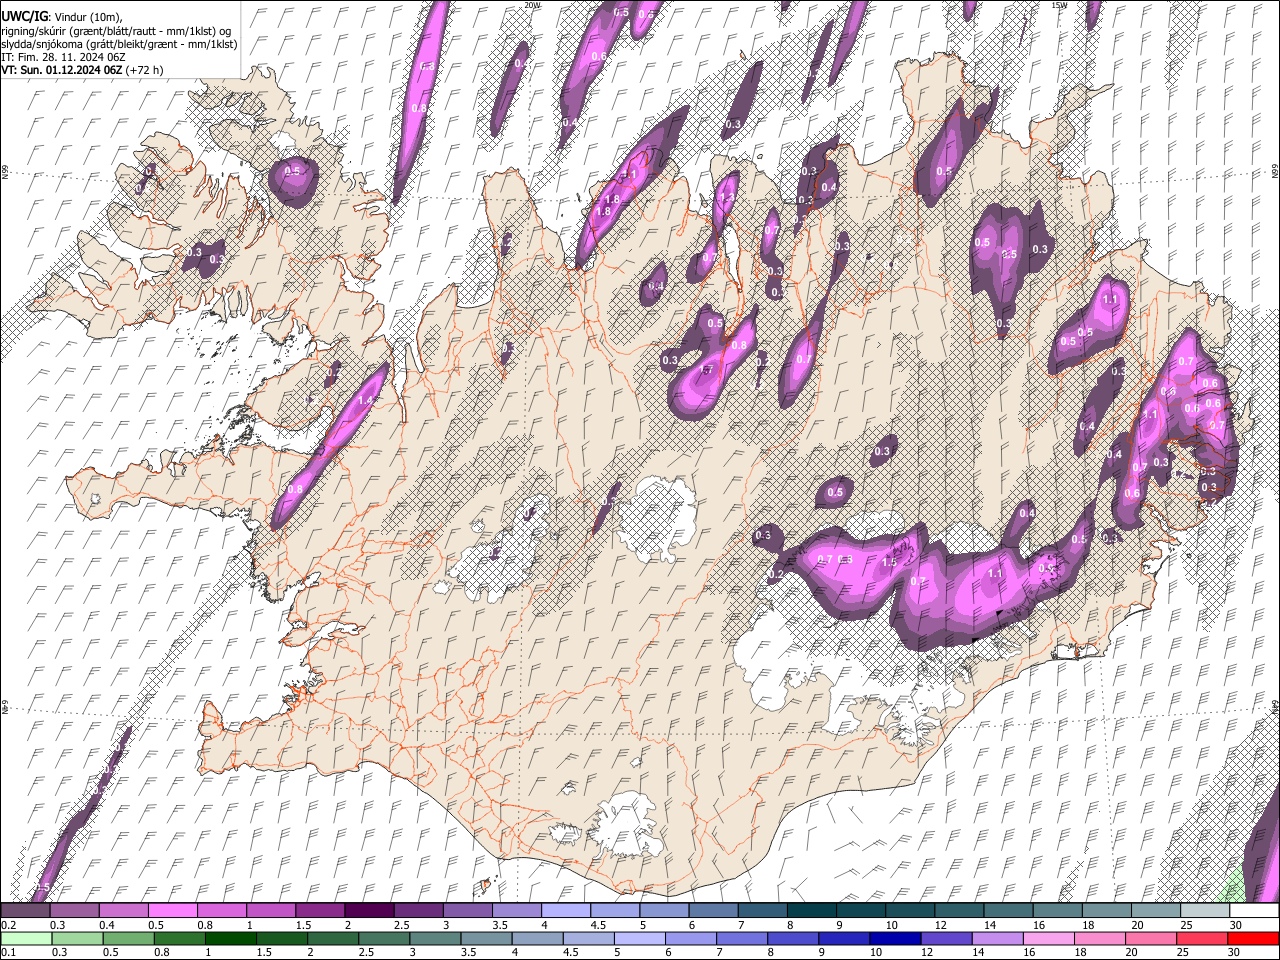Select the violet swatch above lower-row 12 label
Screen dimensions: 1280x960
click(x=946, y=938)
